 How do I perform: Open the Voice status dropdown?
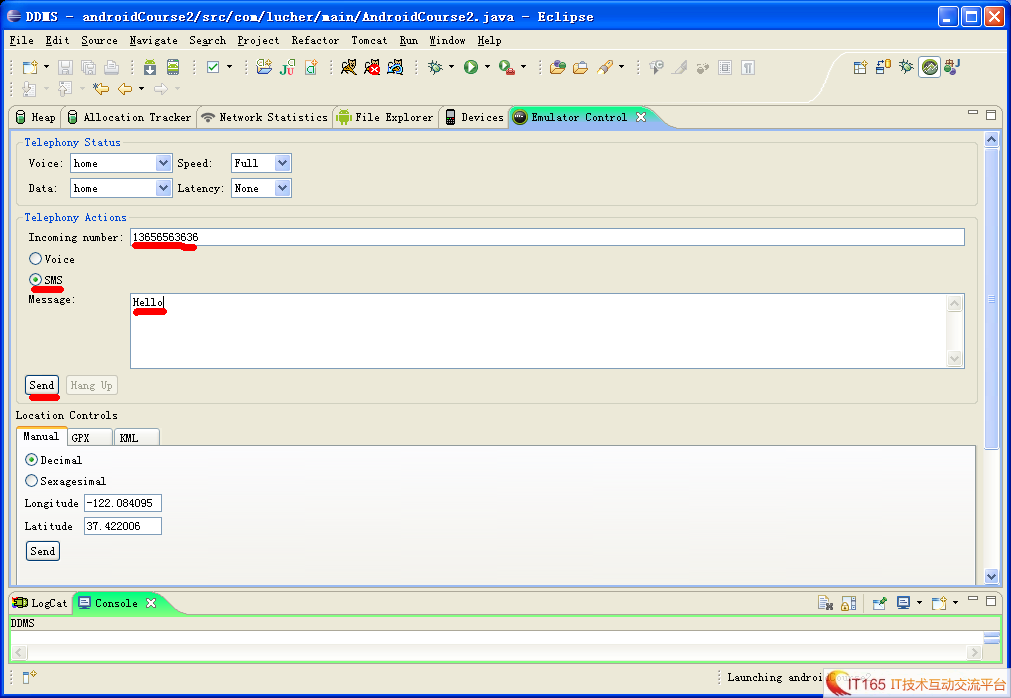pyautogui.click(x=164, y=163)
